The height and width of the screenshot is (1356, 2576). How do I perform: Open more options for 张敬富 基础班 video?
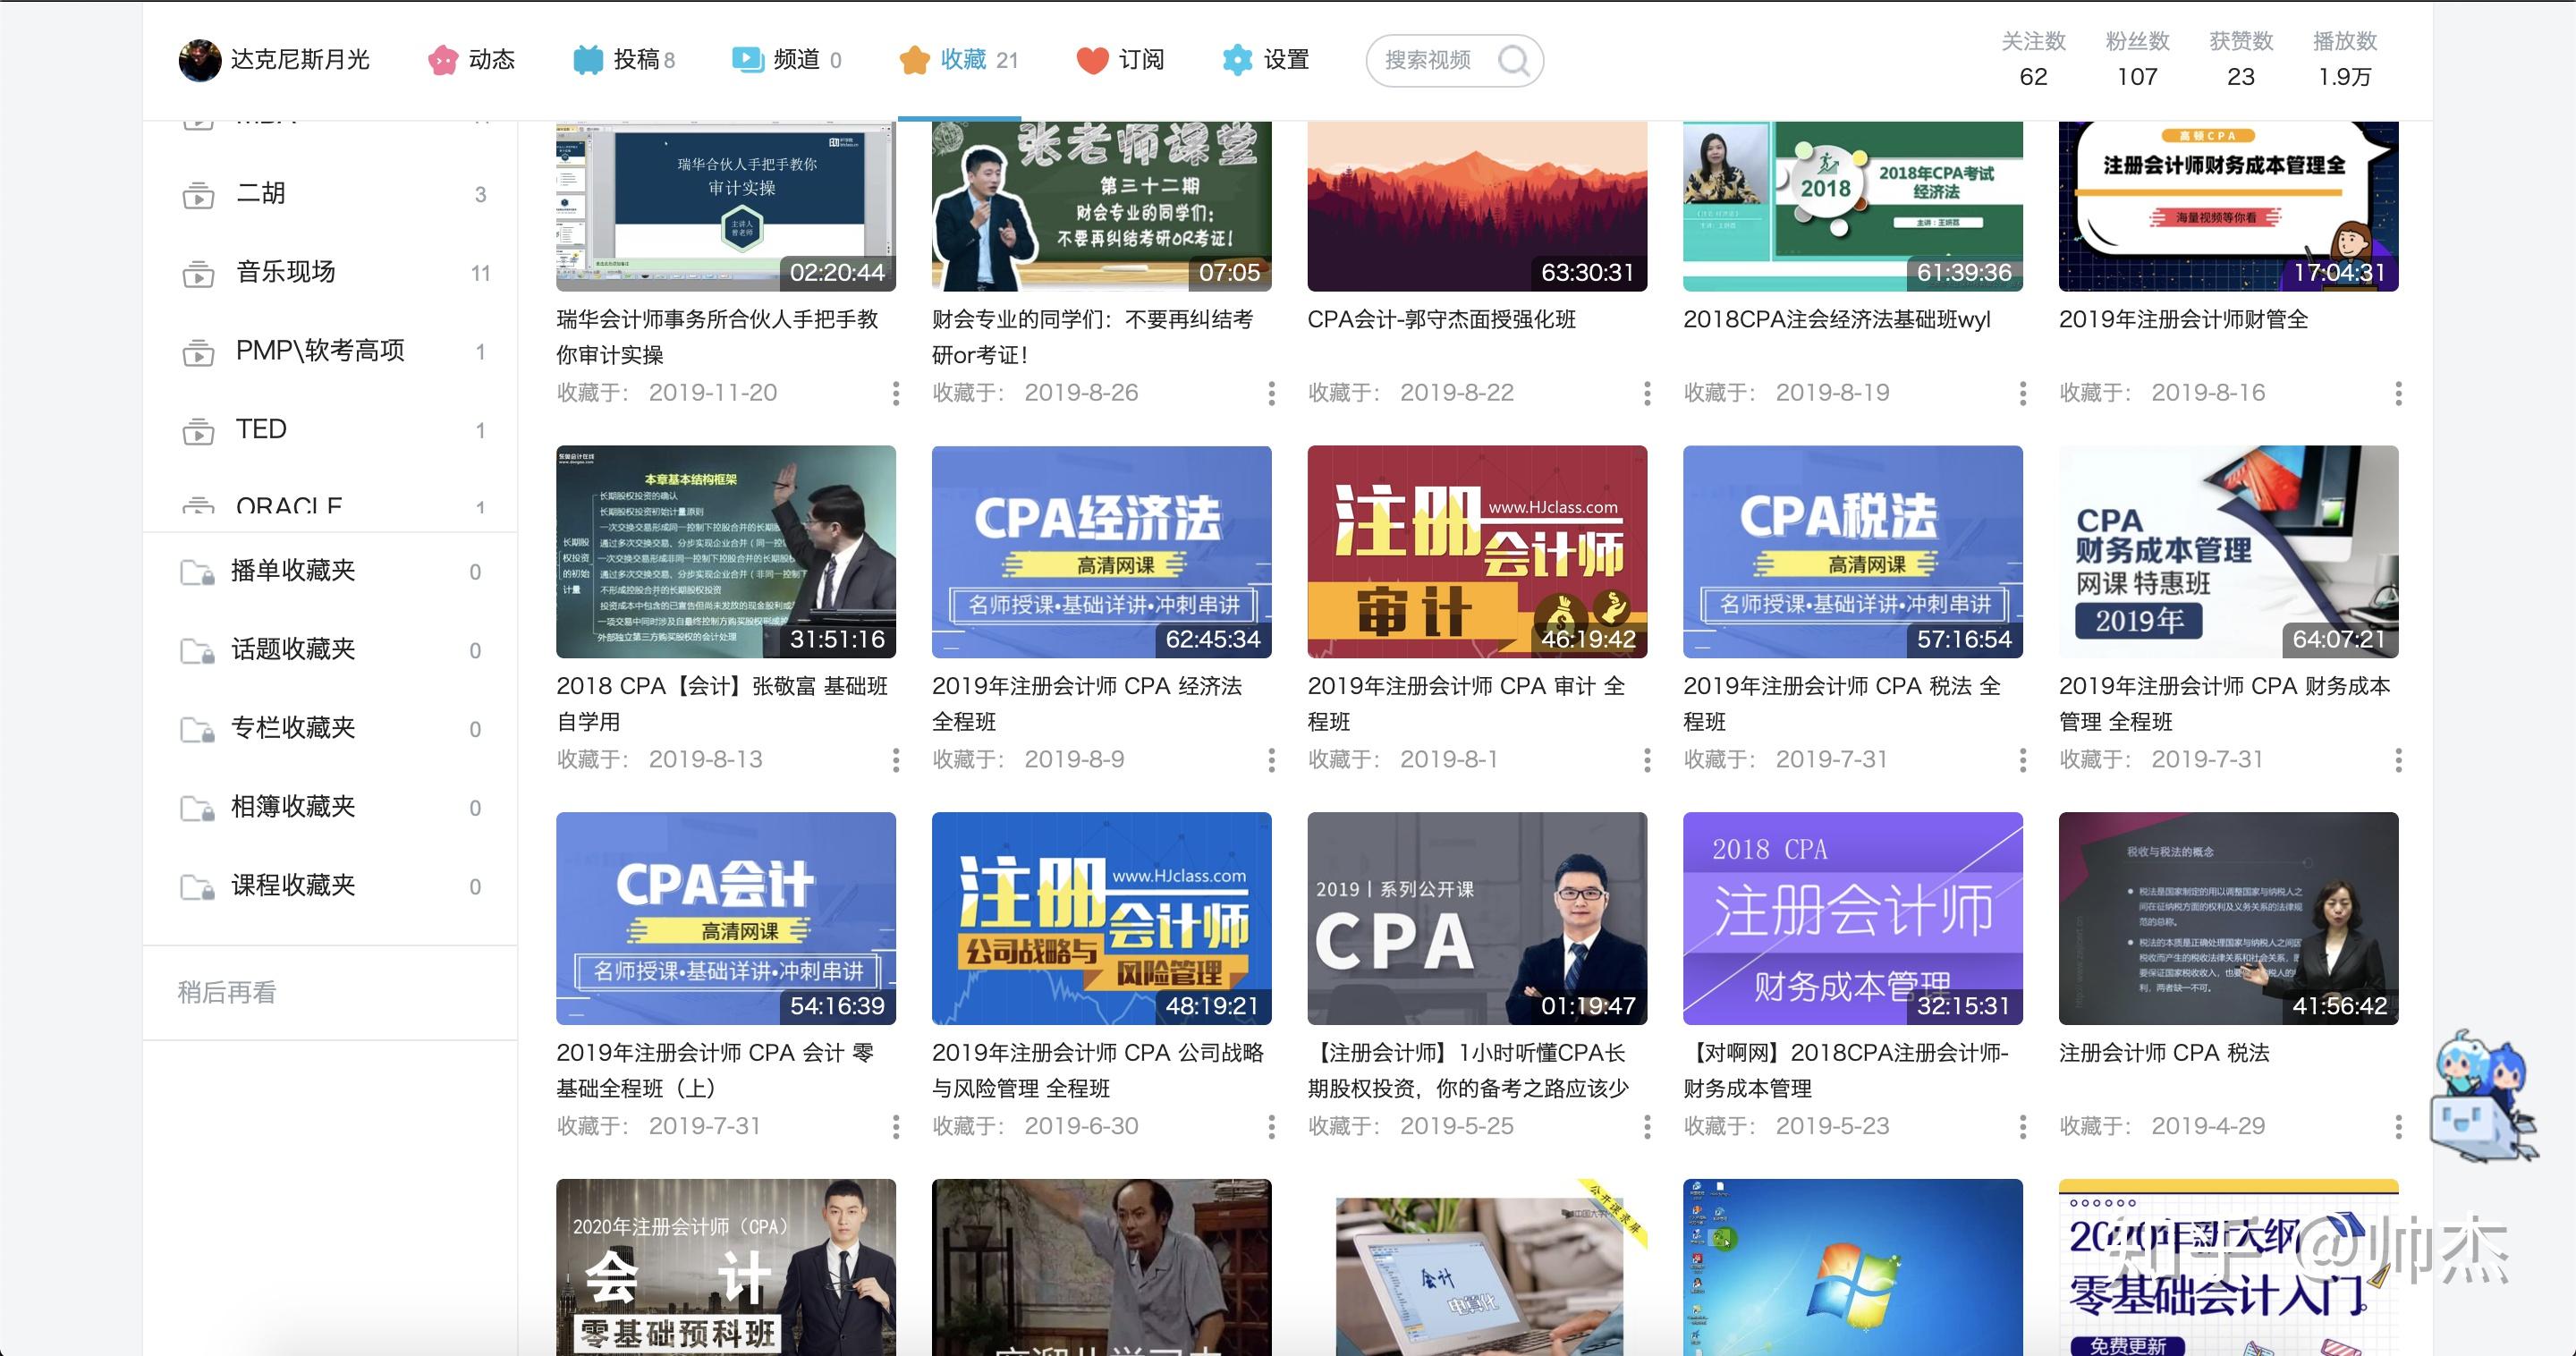[896, 760]
